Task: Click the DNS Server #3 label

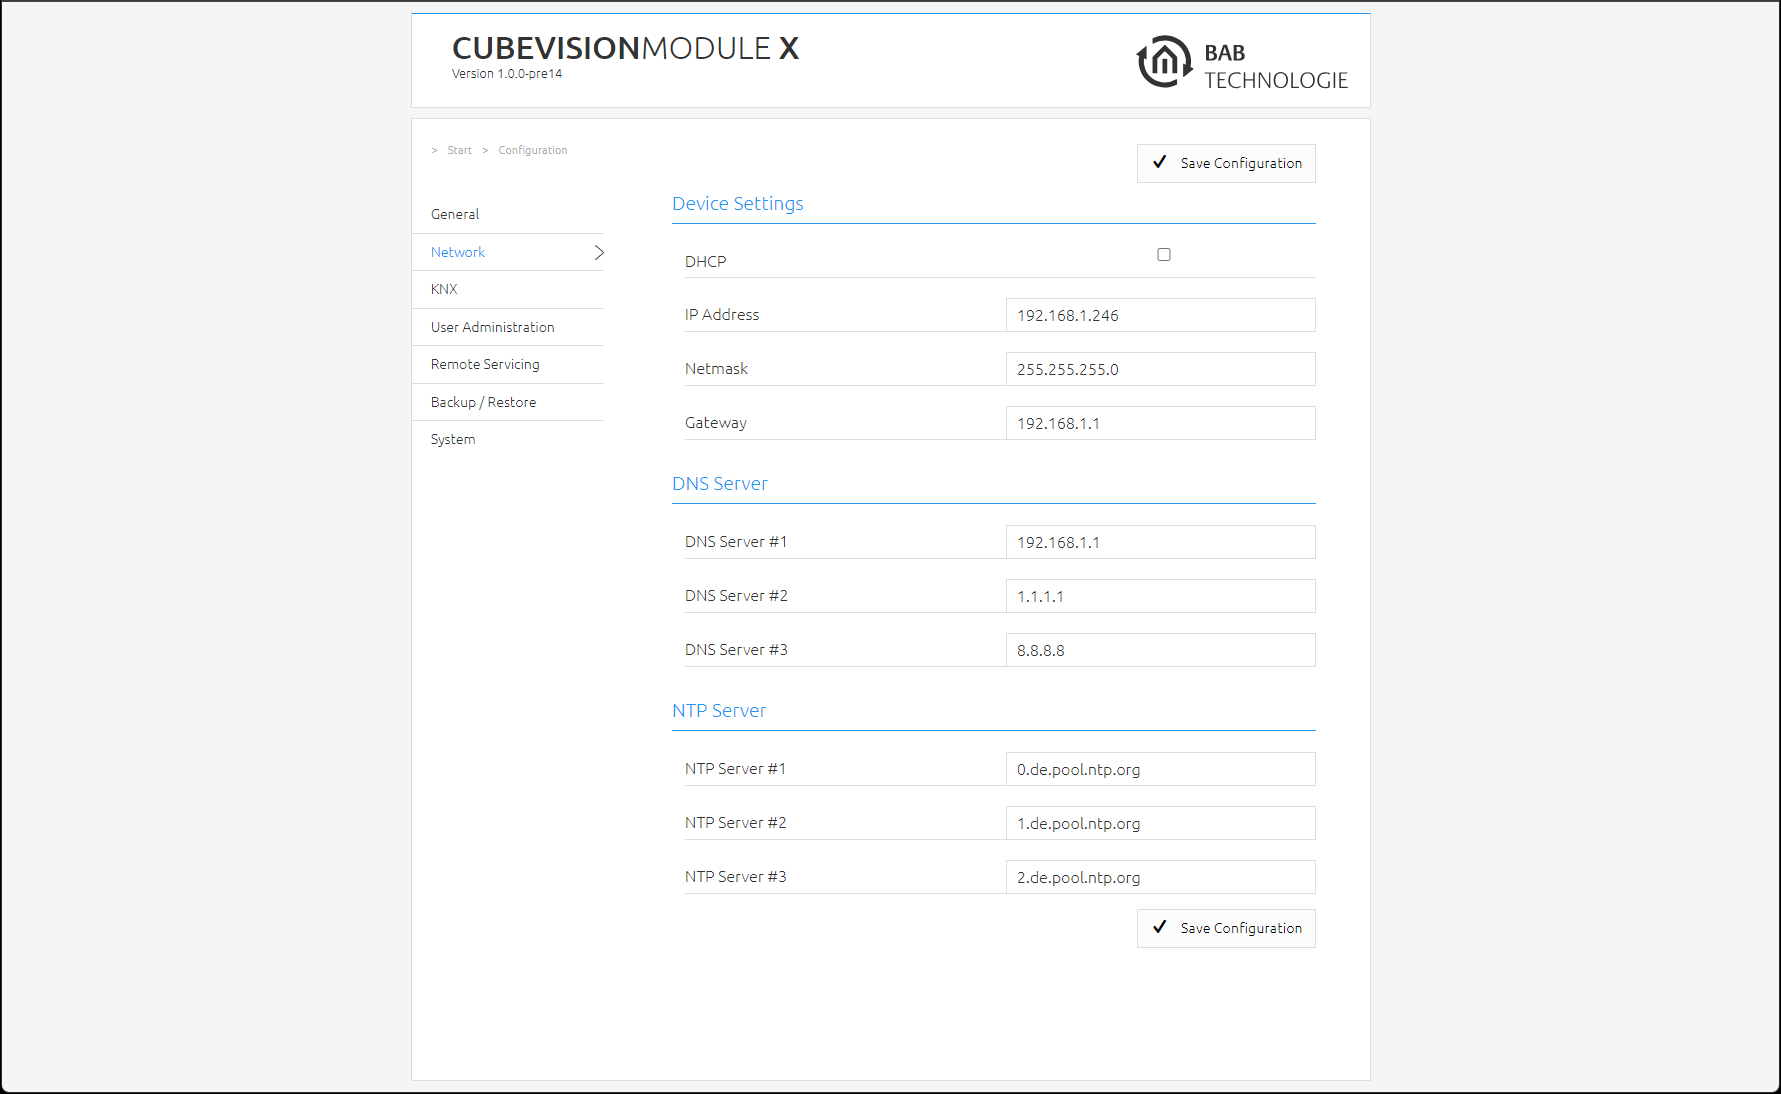Action: coord(736,650)
